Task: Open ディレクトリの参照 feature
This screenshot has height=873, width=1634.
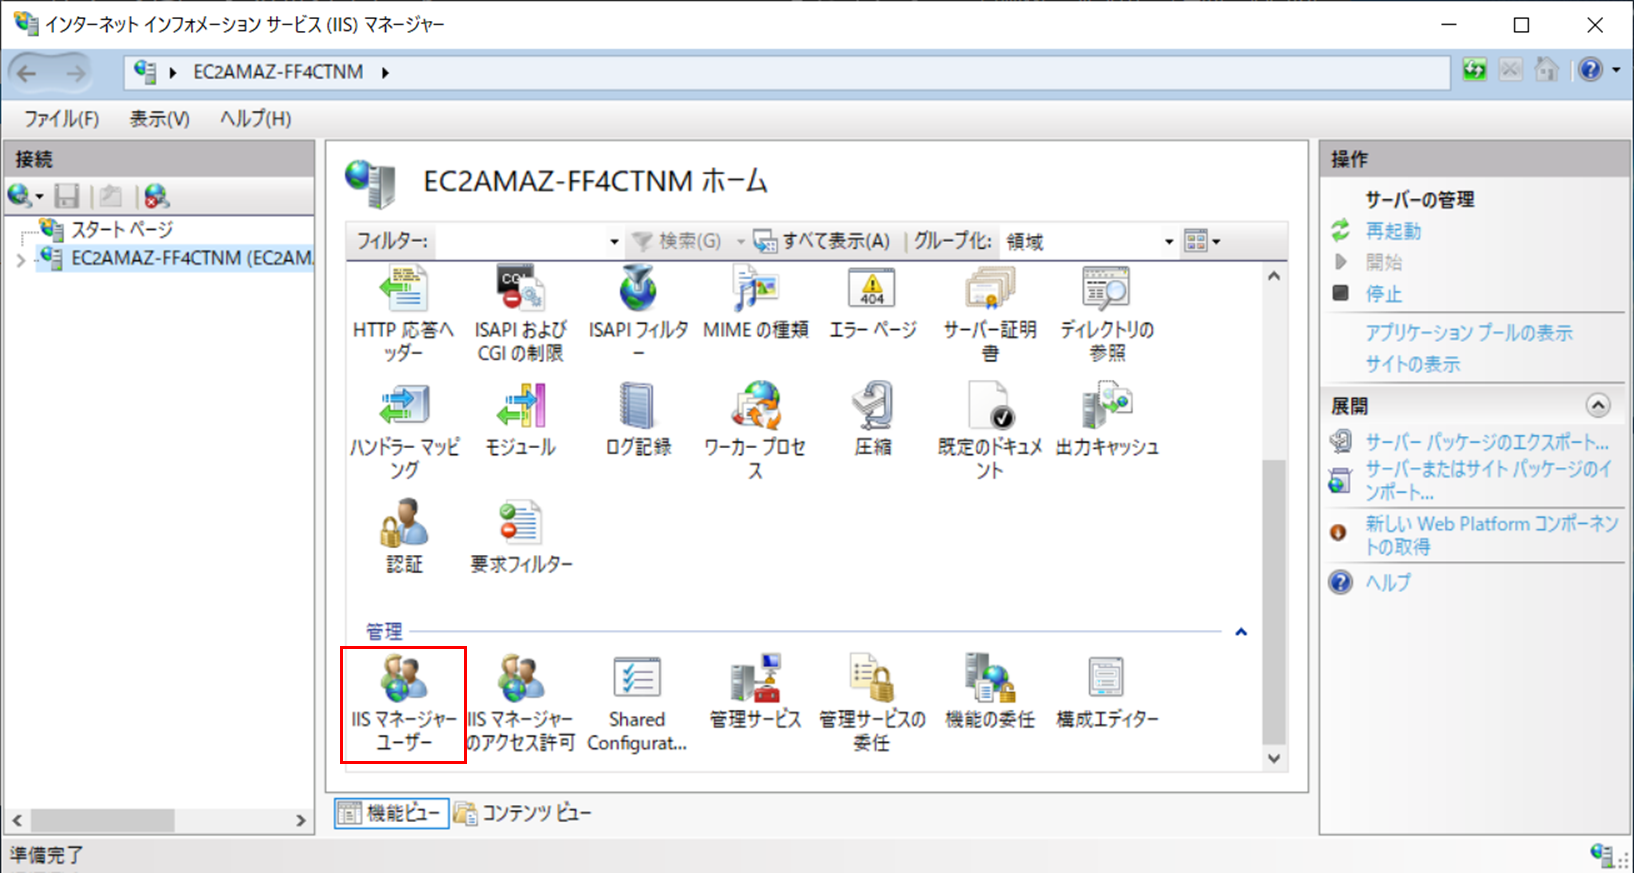Action: (1107, 313)
